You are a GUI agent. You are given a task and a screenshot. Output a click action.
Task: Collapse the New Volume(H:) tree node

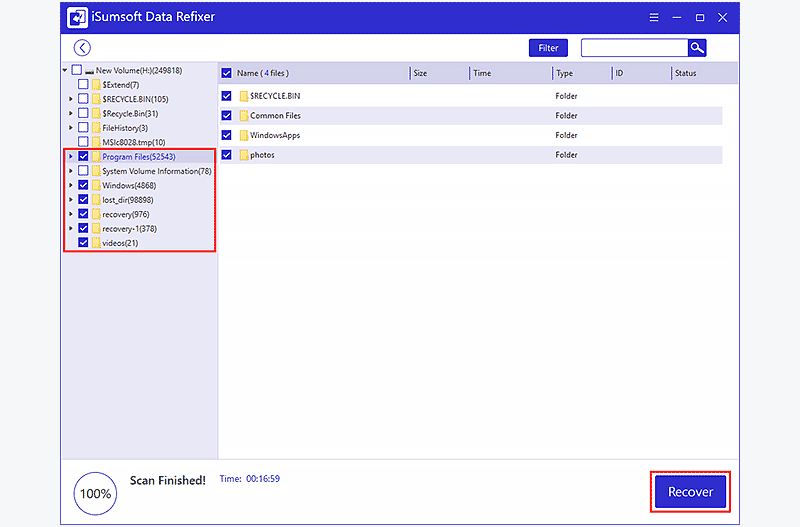click(x=65, y=70)
